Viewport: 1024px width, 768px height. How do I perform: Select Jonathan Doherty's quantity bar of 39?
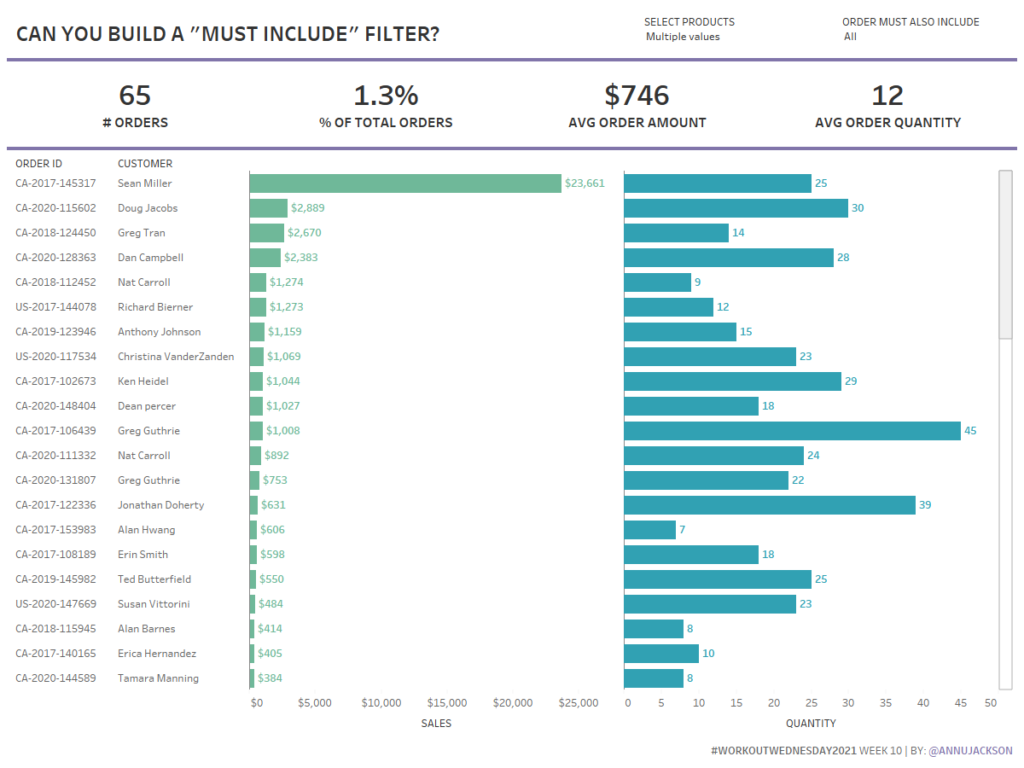click(769, 505)
